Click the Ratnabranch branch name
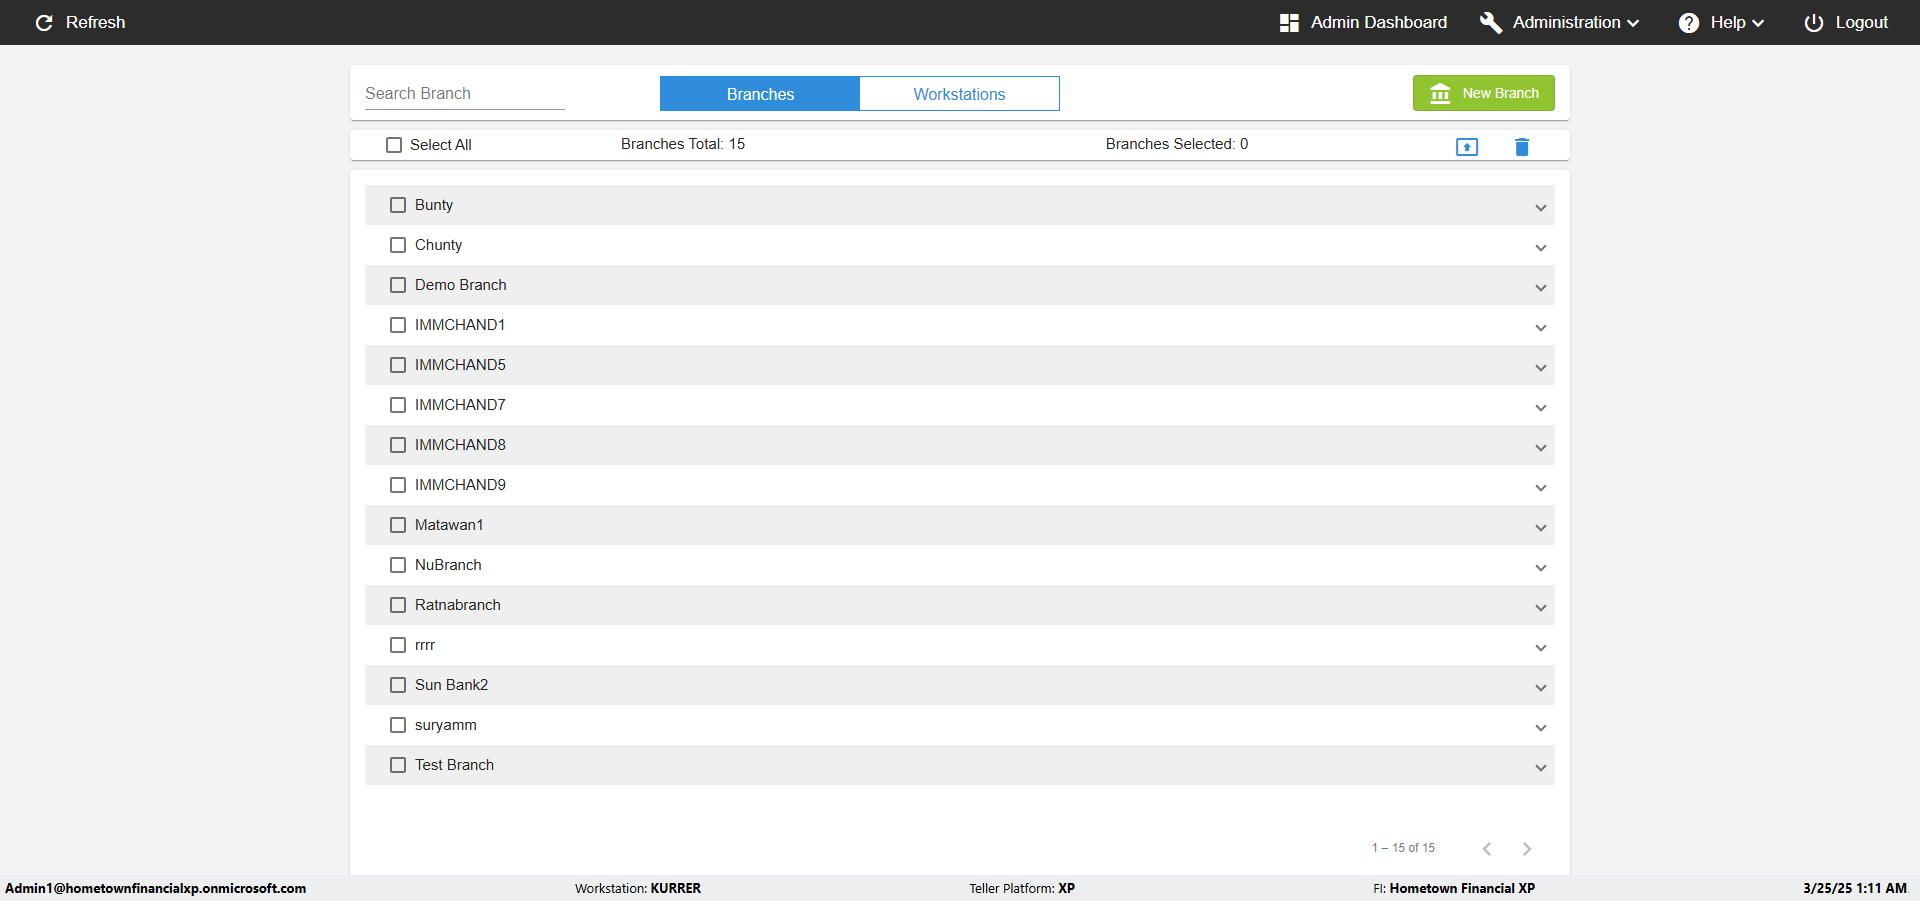The height and width of the screenshot is (901, 1920). click(x=457, y=605)
